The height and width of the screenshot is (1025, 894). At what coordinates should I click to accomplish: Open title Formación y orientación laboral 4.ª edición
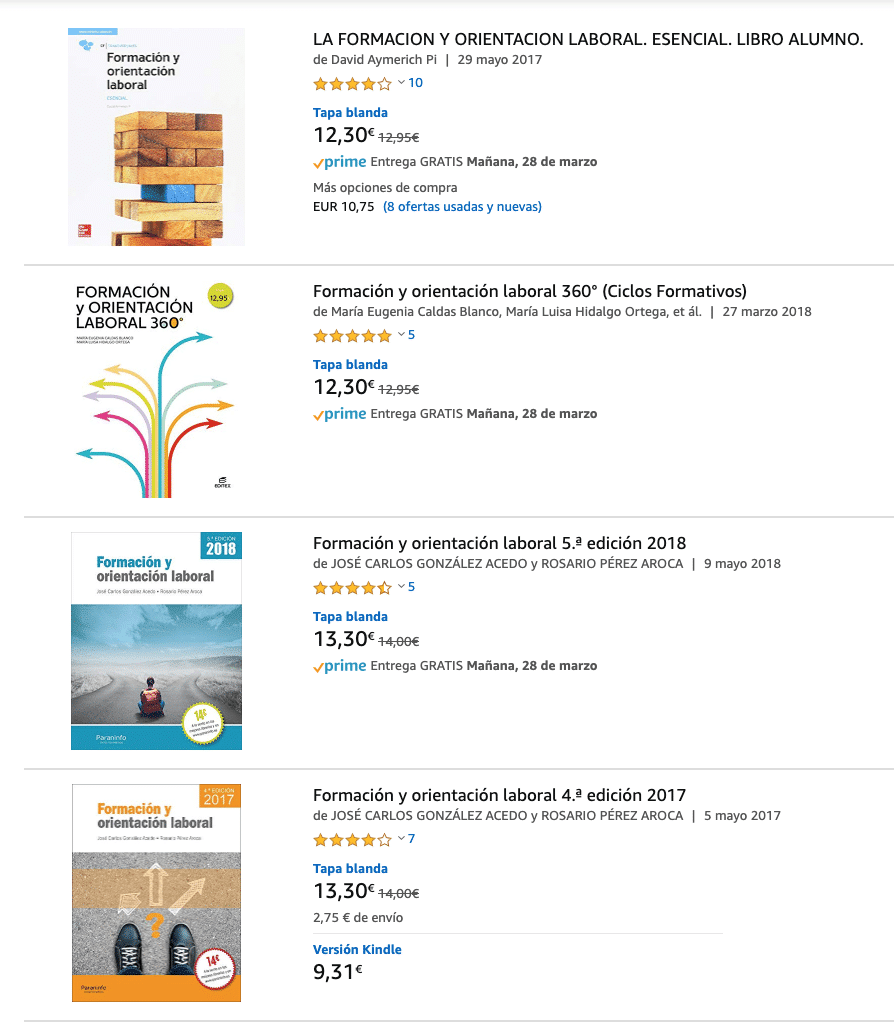coord(499,796)
